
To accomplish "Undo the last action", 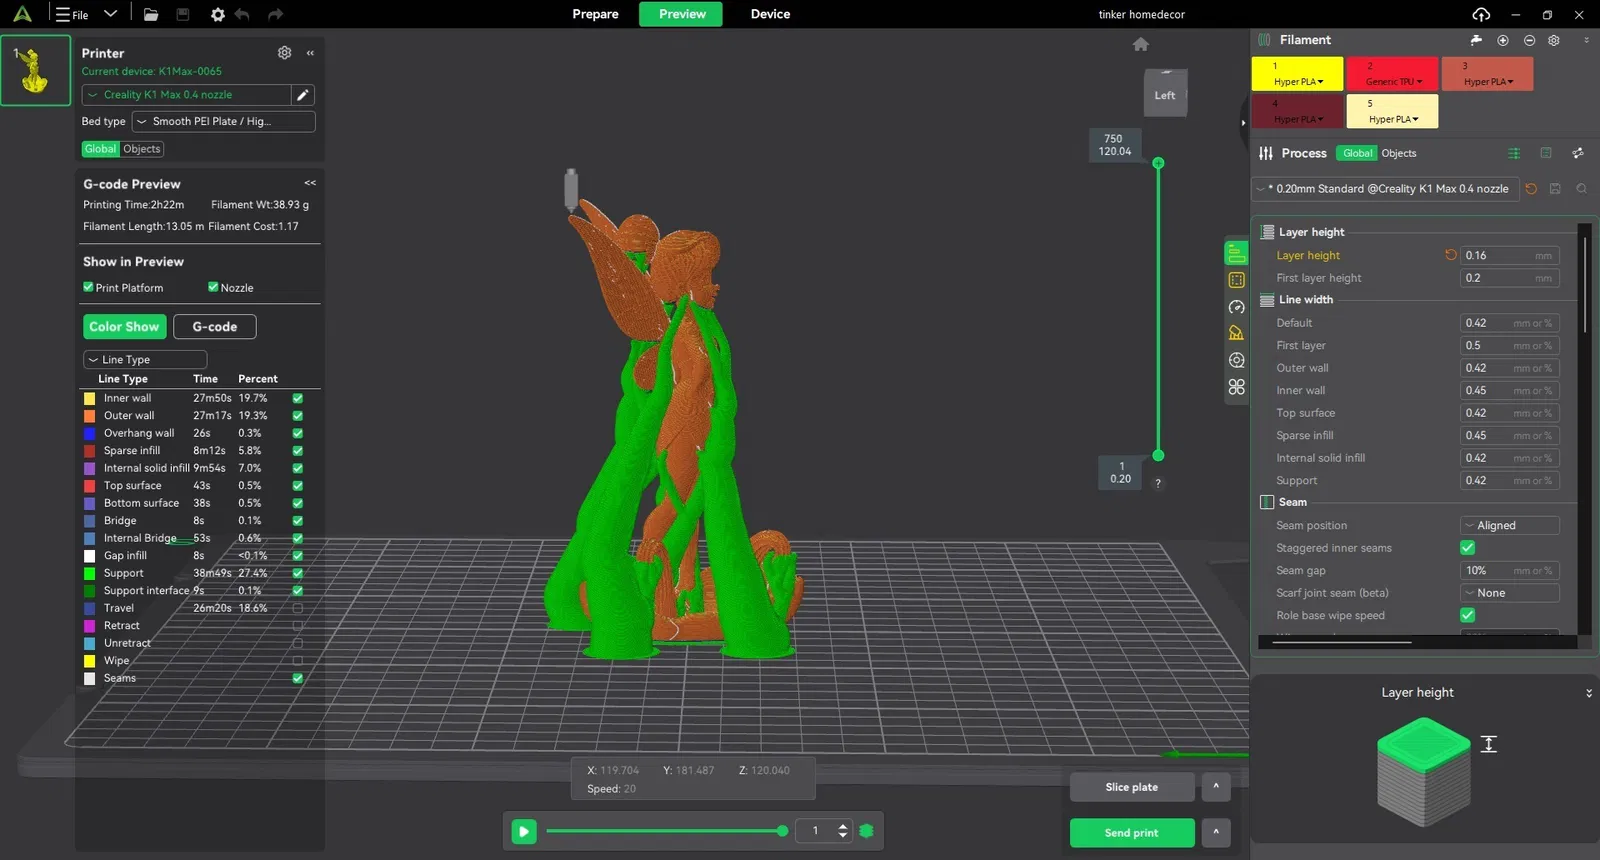I will click(243, 14).
